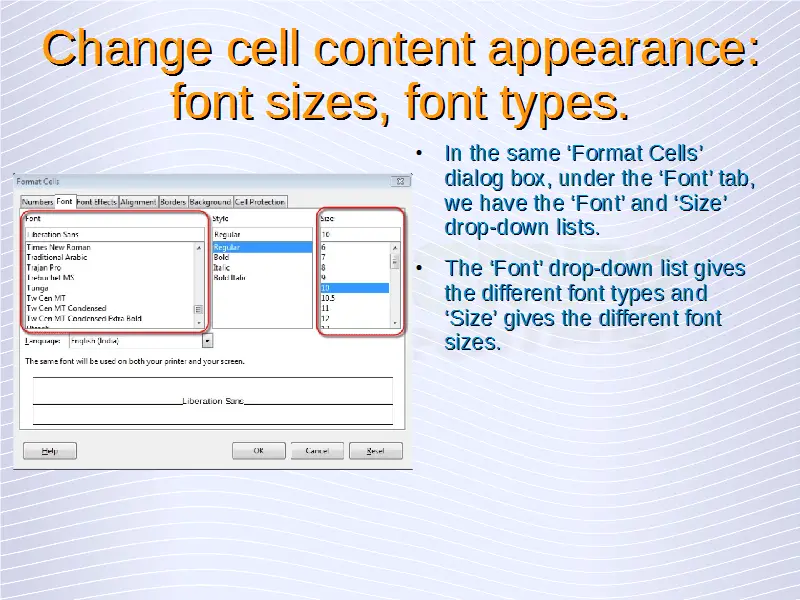The image size is (800, 600).
Task: Pick size 8 from the Size list
Action: click(323, 267)
